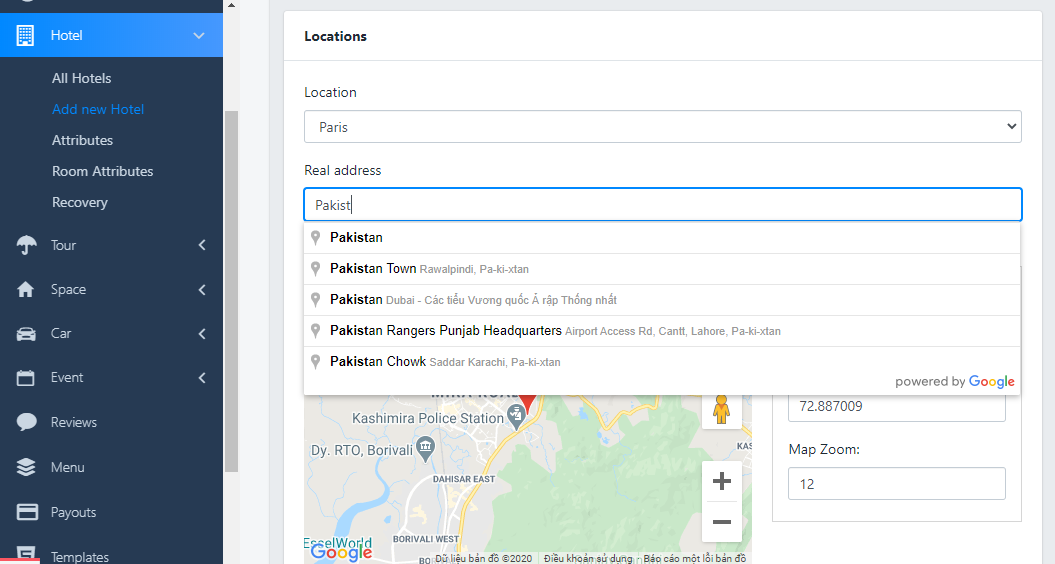
Task: Select Pakistan Town Rawalpindi suggestion
Action: [x=430, y=269]
